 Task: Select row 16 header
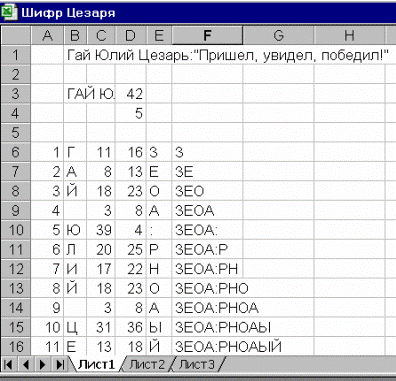click(x=16, y=347)
